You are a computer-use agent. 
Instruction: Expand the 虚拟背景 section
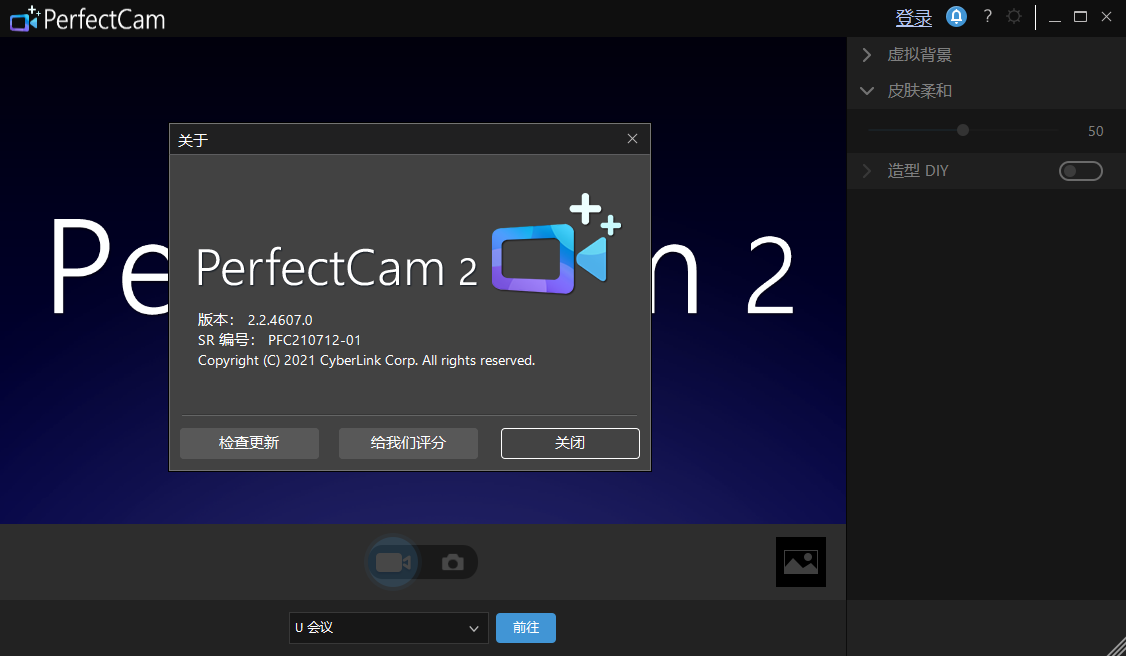[x=867, y=55]
